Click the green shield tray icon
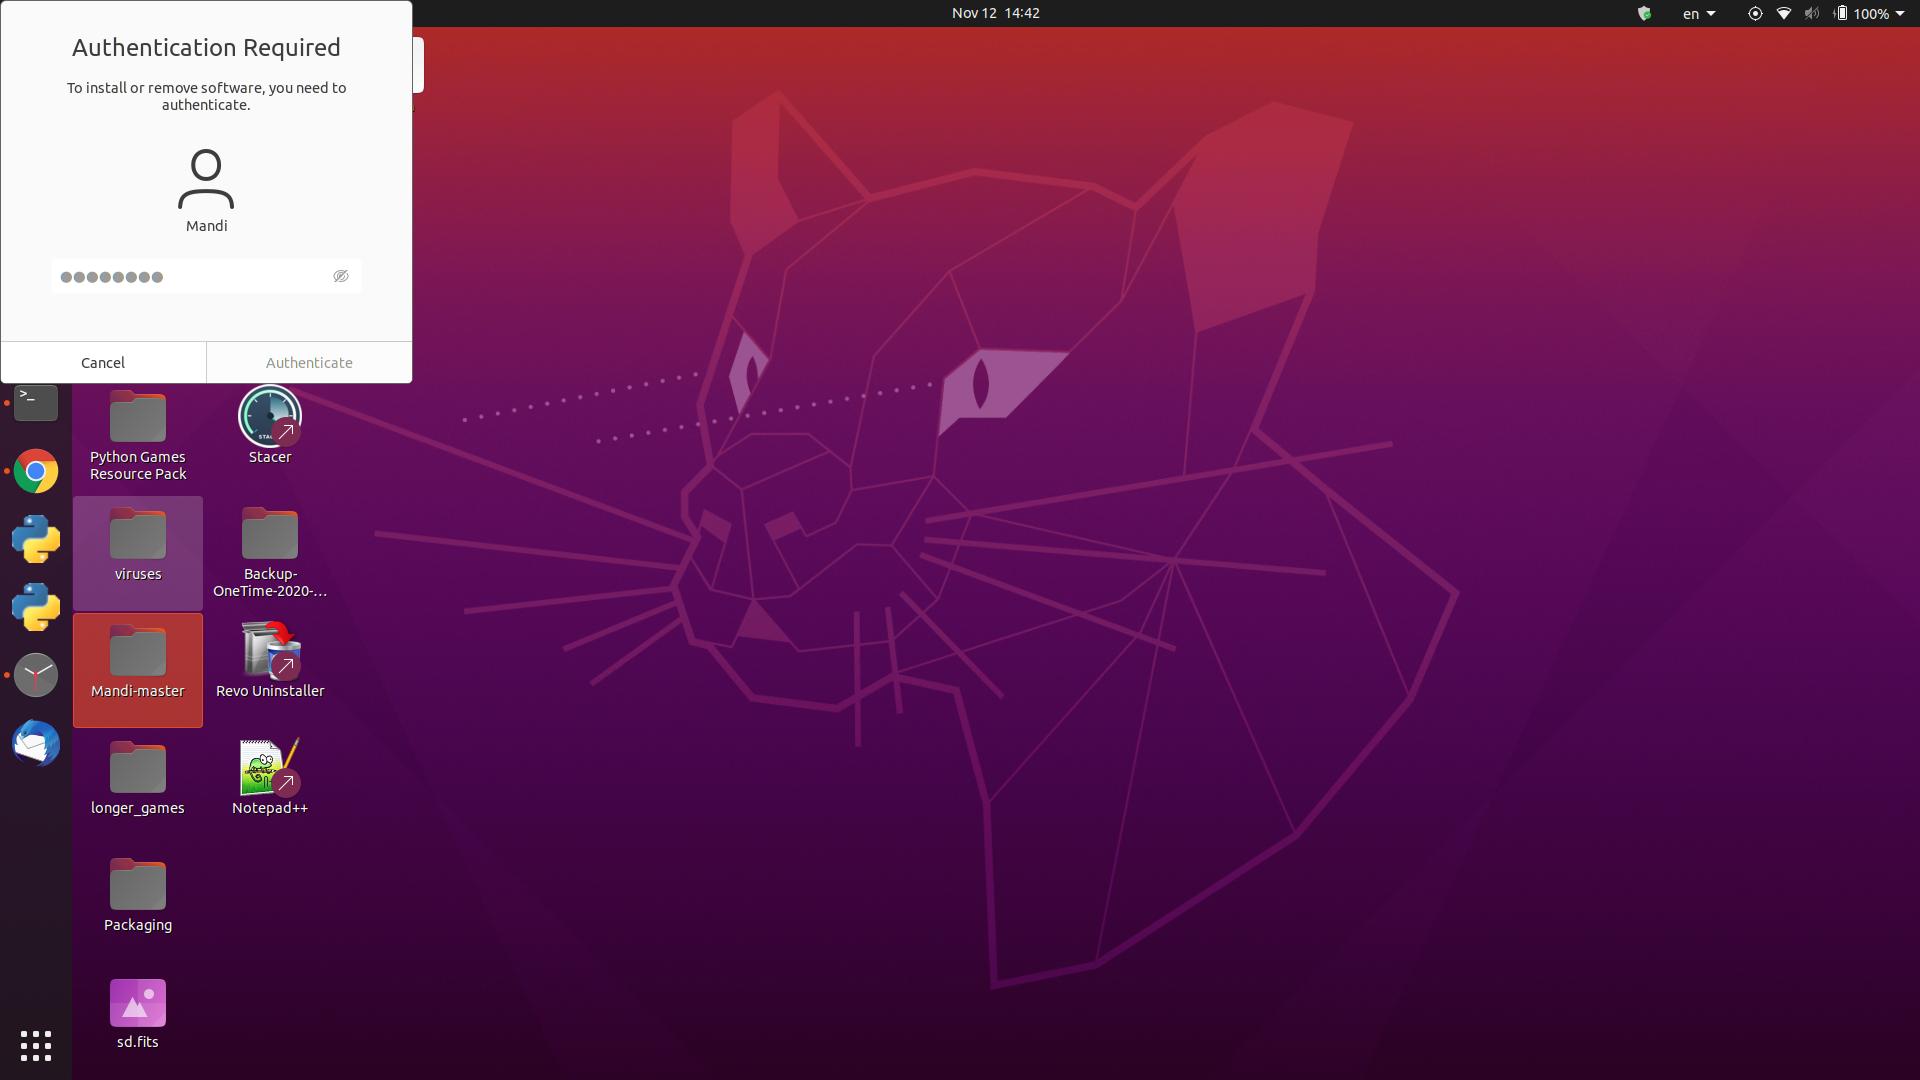 click(x=1643, y=13)
